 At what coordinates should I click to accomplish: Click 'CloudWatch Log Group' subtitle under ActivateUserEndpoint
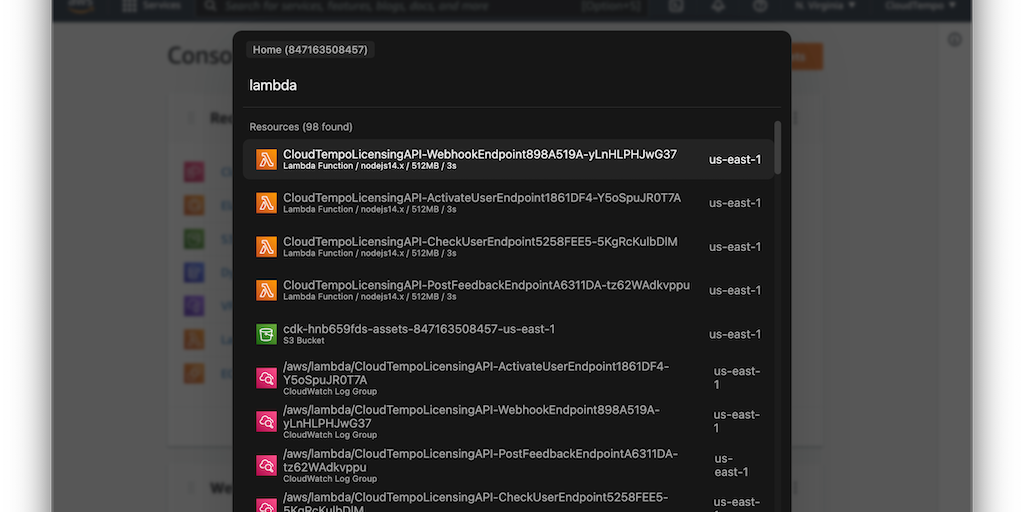pyautogui.click(x=330, y=392)
